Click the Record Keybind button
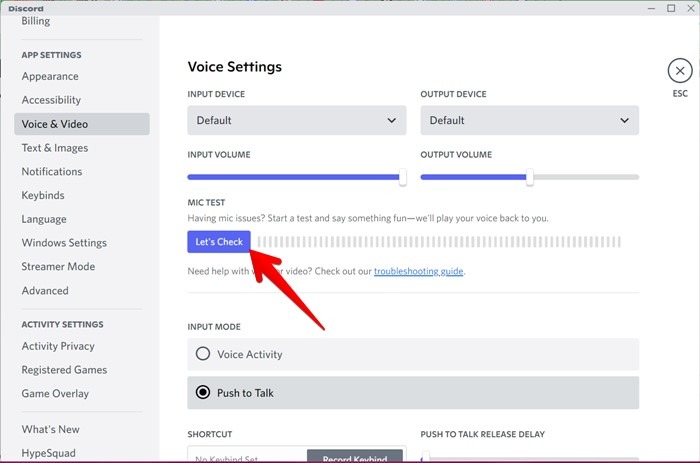This screenshot has width=700, height=463. pyautogui.click(x=355, y=456)
